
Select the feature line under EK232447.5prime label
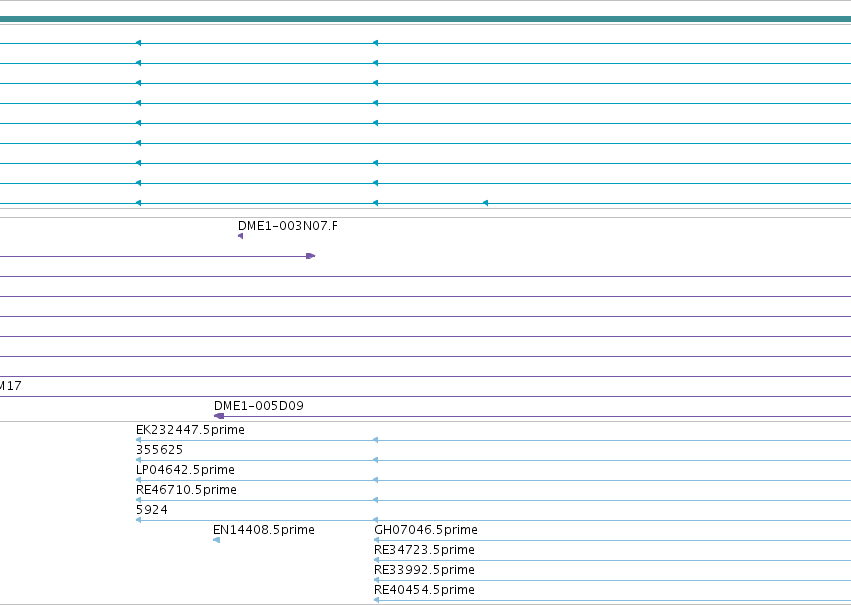click(x=493, y=441)
